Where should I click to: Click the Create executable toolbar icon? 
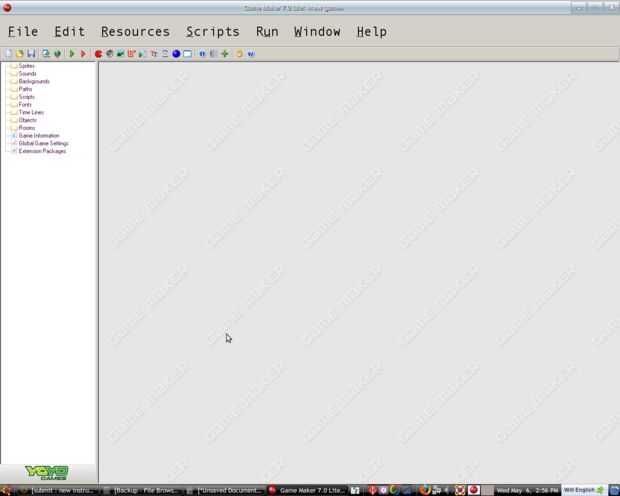(46, 53)
